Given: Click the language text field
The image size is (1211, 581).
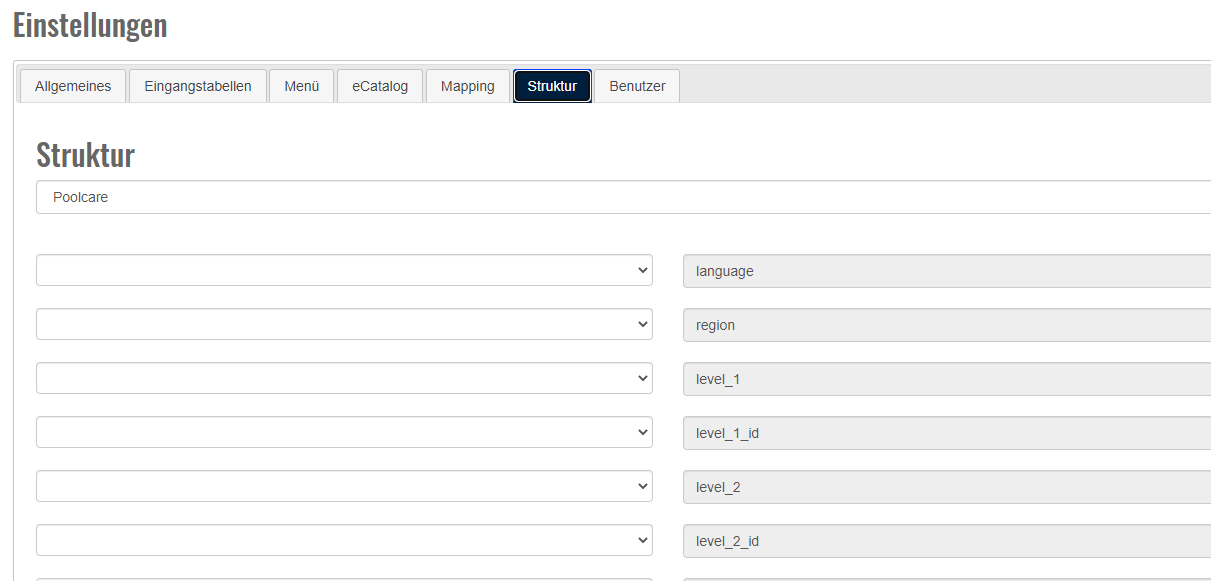Looking at the screenshot, I should coord(945,271).
